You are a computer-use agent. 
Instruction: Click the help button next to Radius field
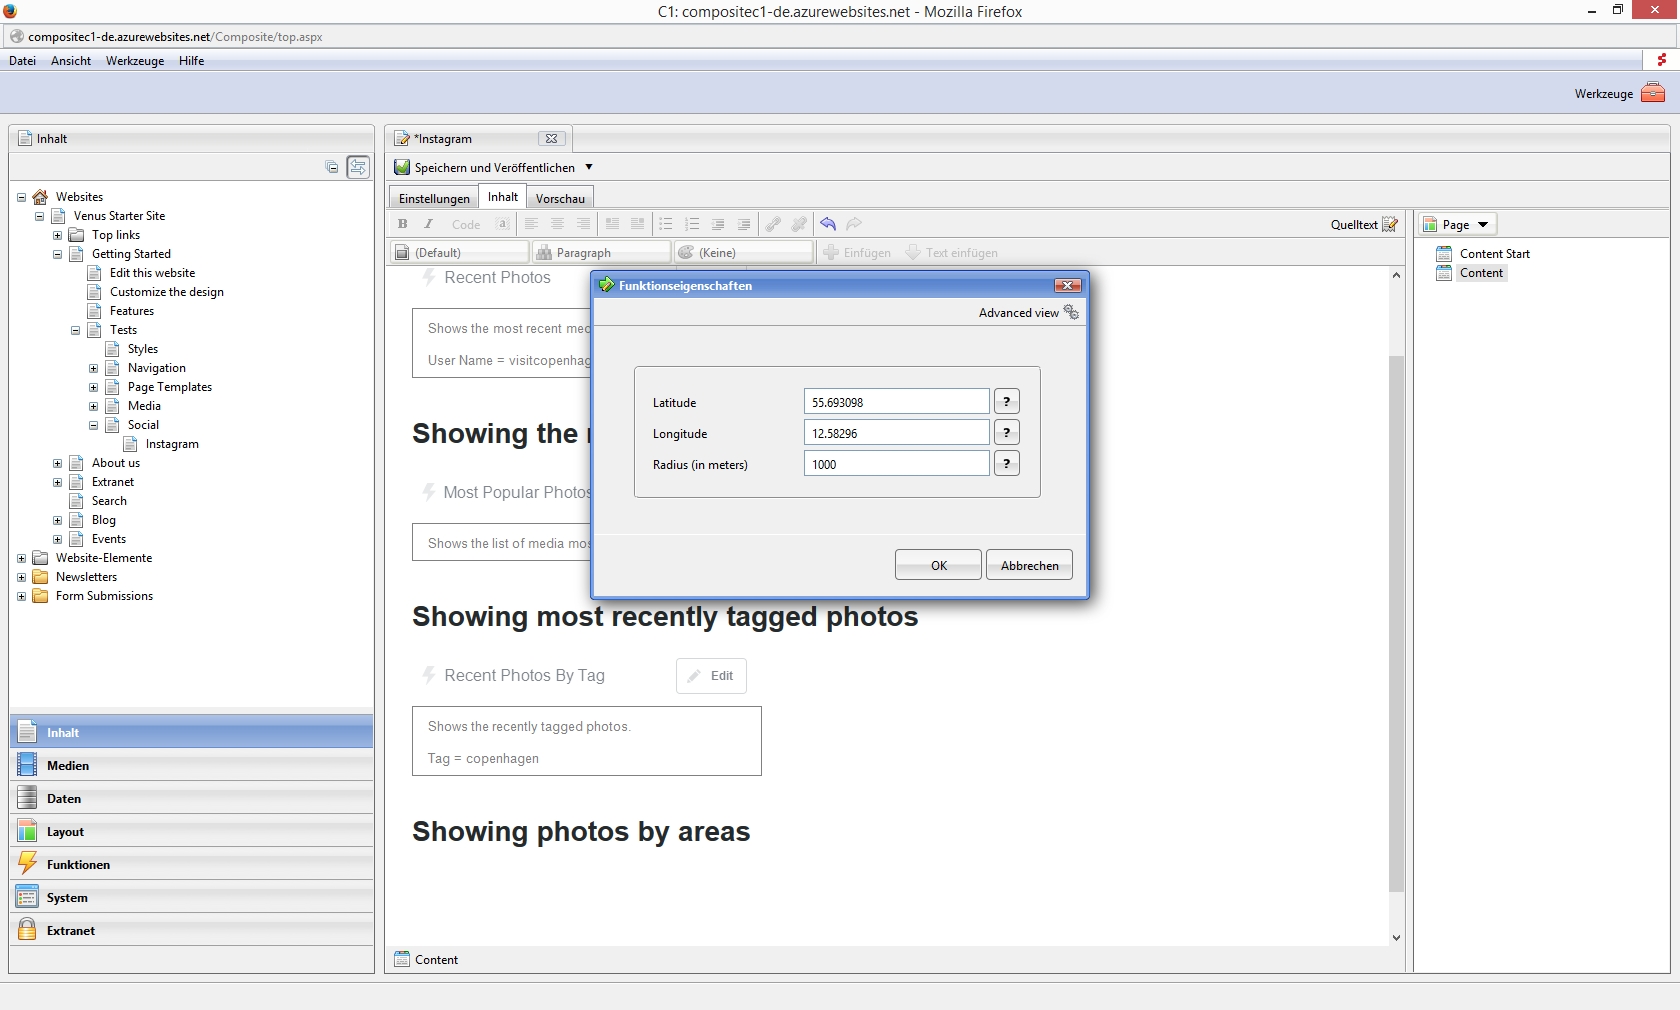point(1006,464)
